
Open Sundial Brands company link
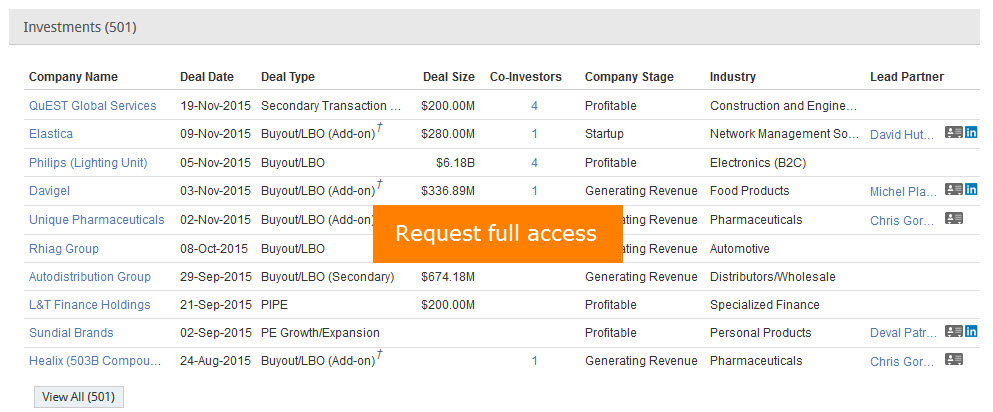click(x=71, y=332)
